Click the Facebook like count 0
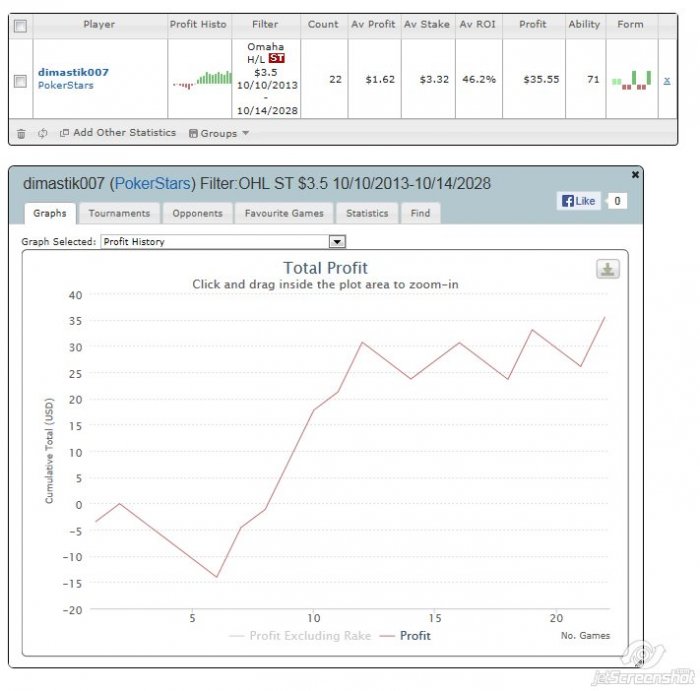This screenshot has height=691, width=700. [617, 201]
